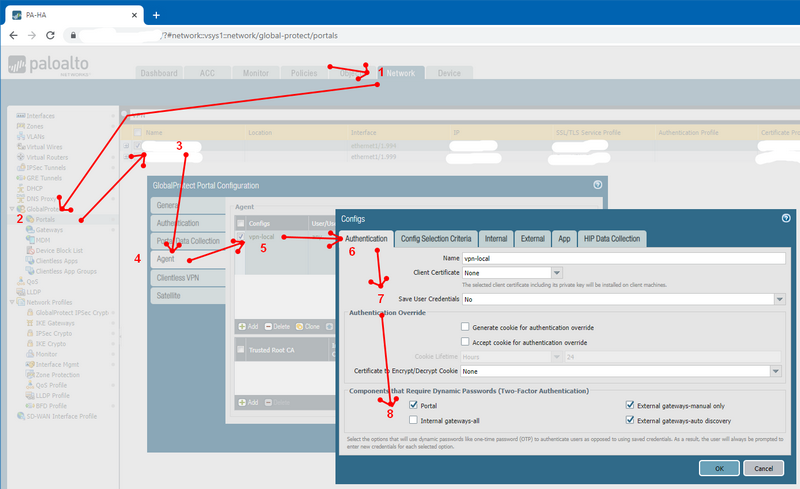Viewport: 800px width, 489px height.
Task: Open help in Configs dialog
Action: [x=786, y=218]
